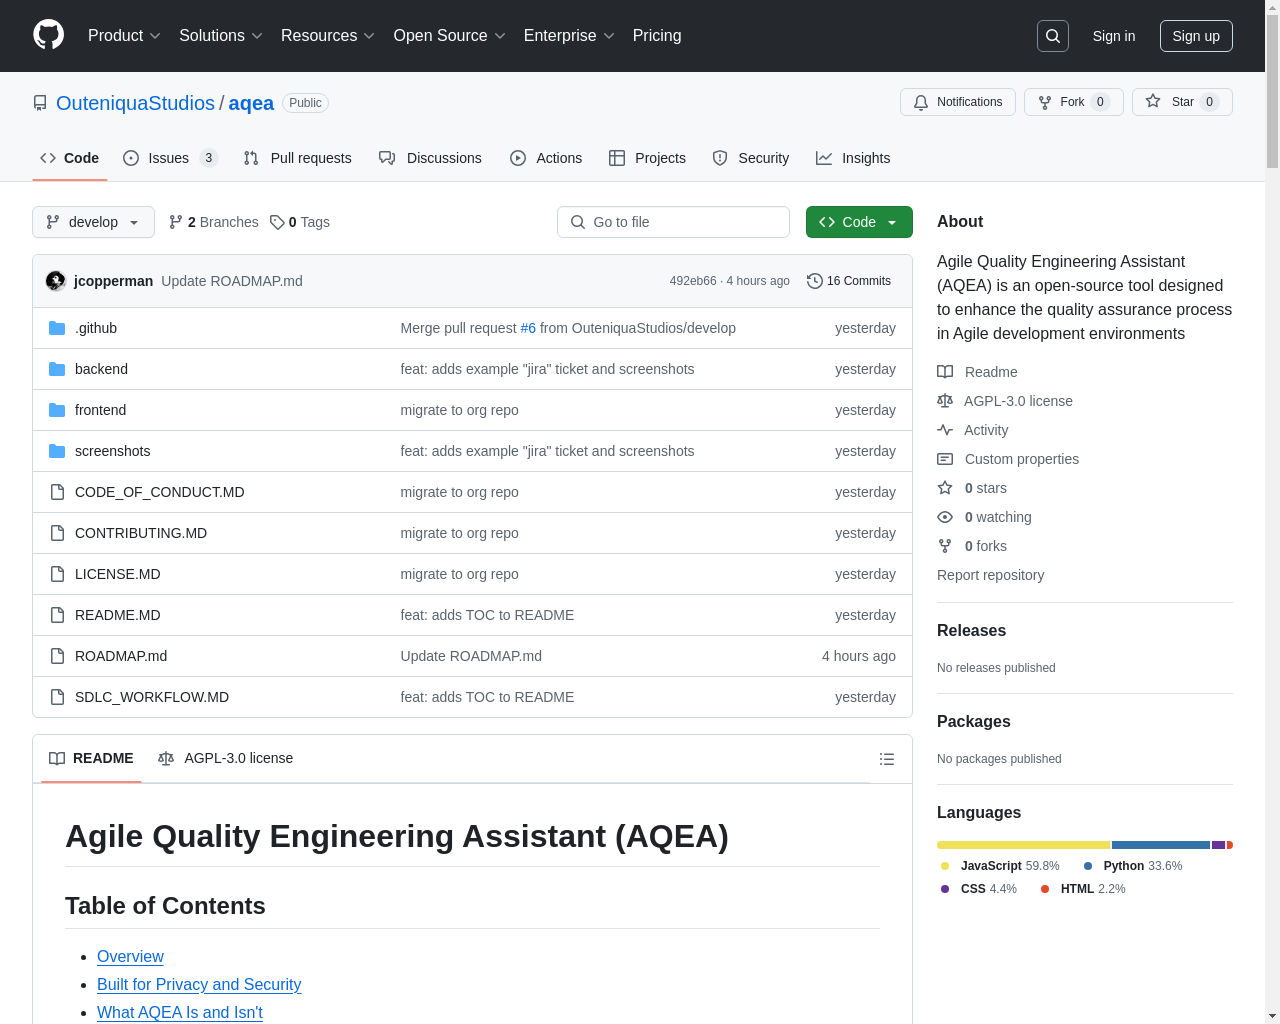1280x1024 pixels.
Task: Expand the Open Source menu
Action: coord(450,36)
